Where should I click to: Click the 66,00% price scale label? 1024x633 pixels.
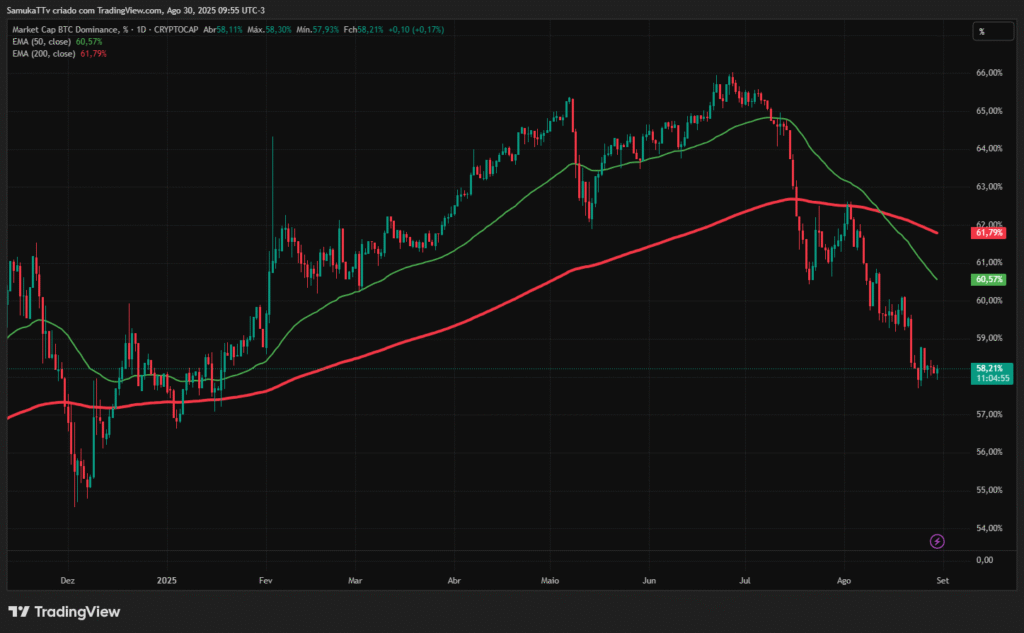(987, 73)
